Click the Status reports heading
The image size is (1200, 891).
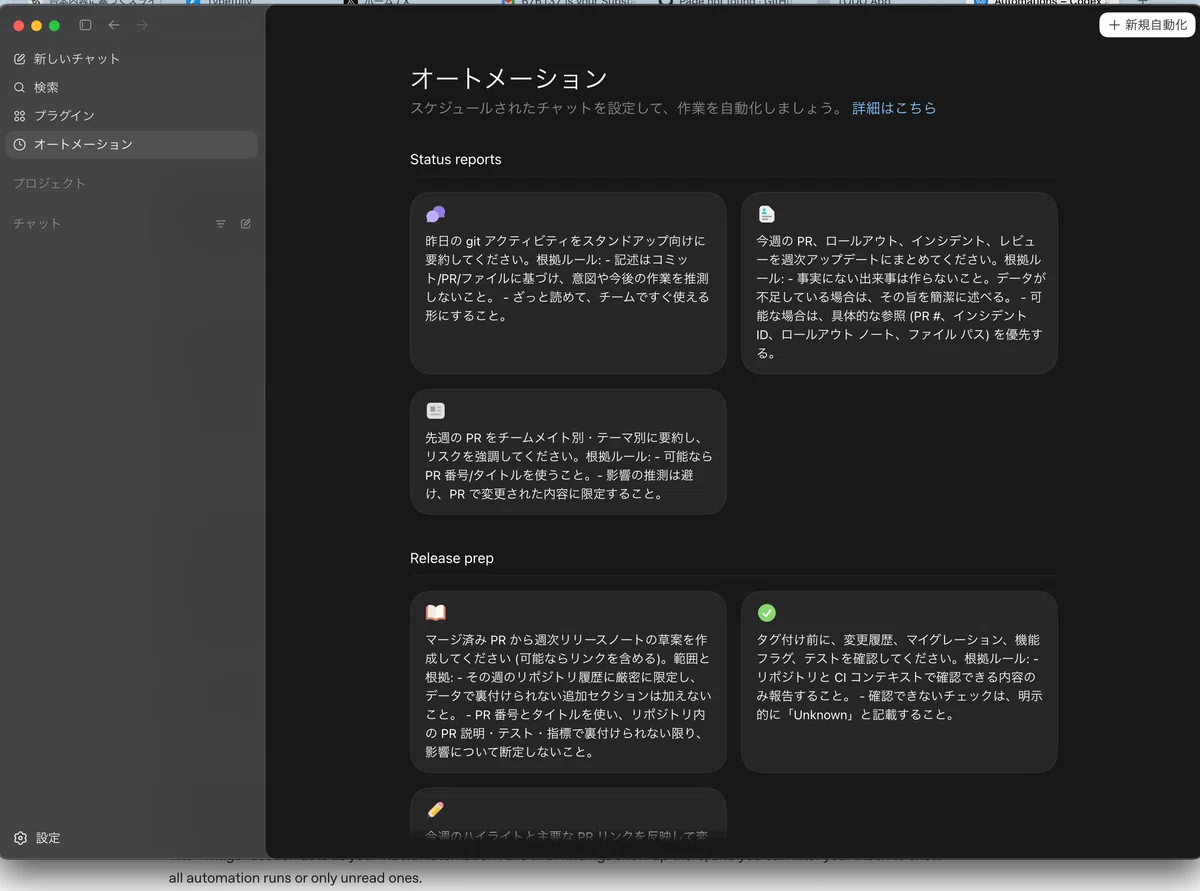(456, 159)
